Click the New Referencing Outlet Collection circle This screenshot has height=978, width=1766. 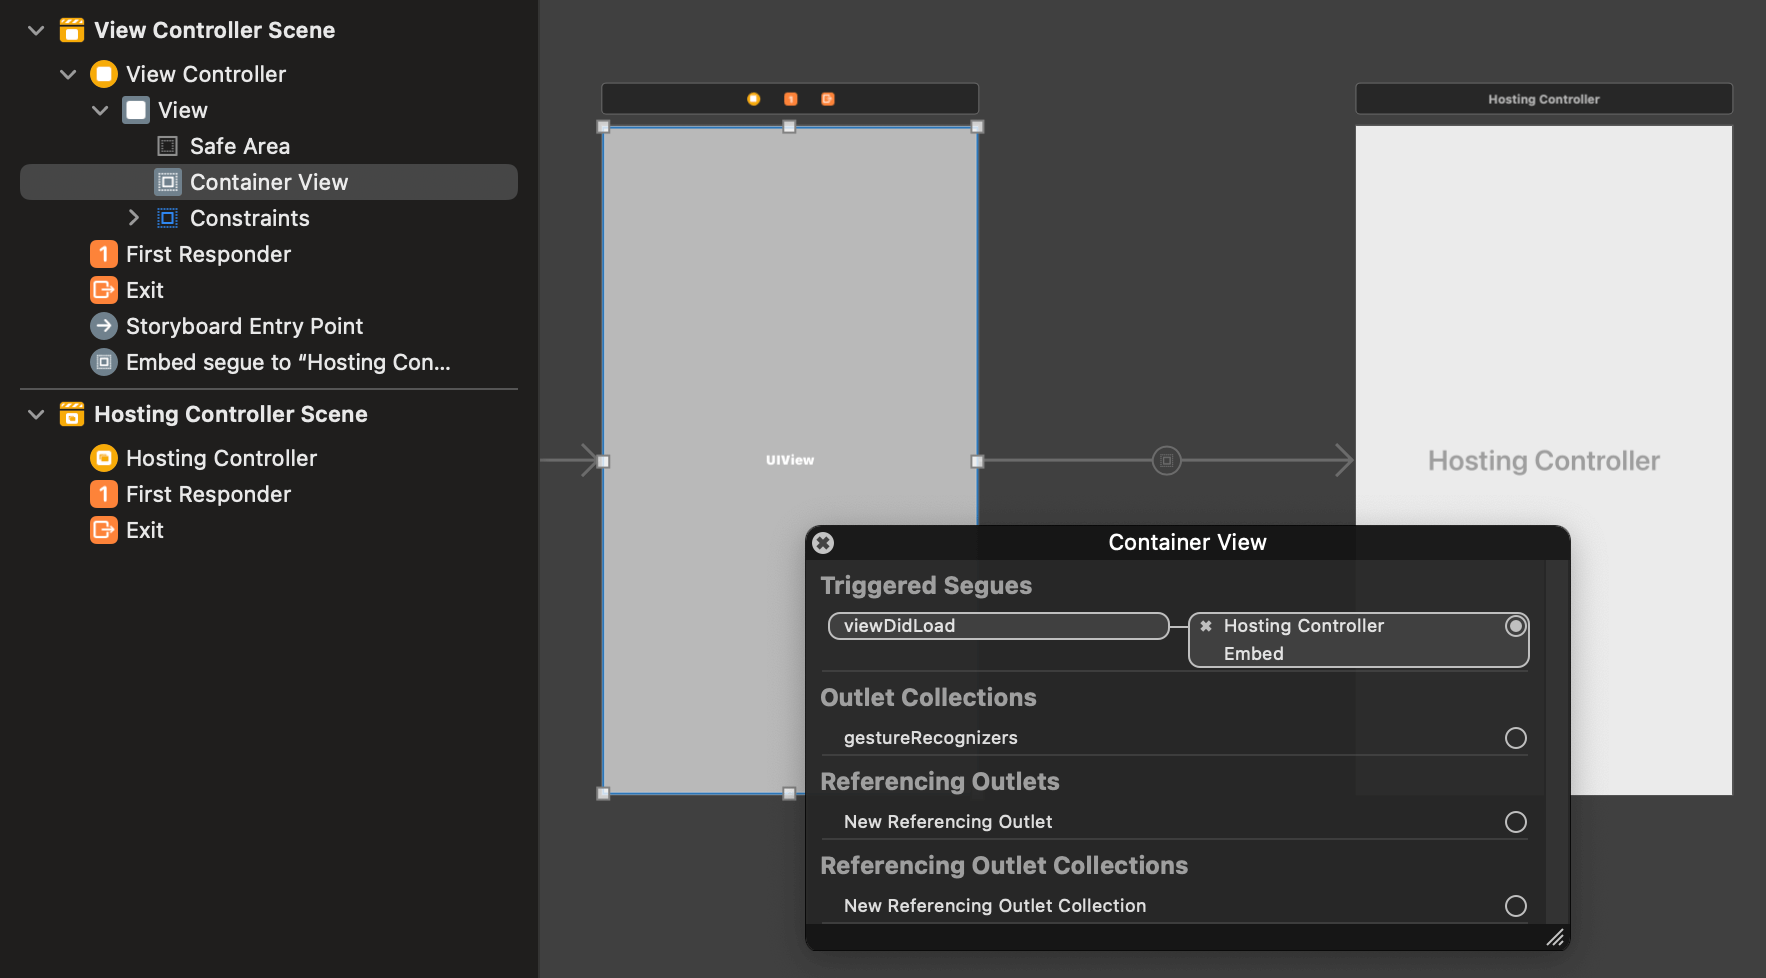pos(1516,906)
